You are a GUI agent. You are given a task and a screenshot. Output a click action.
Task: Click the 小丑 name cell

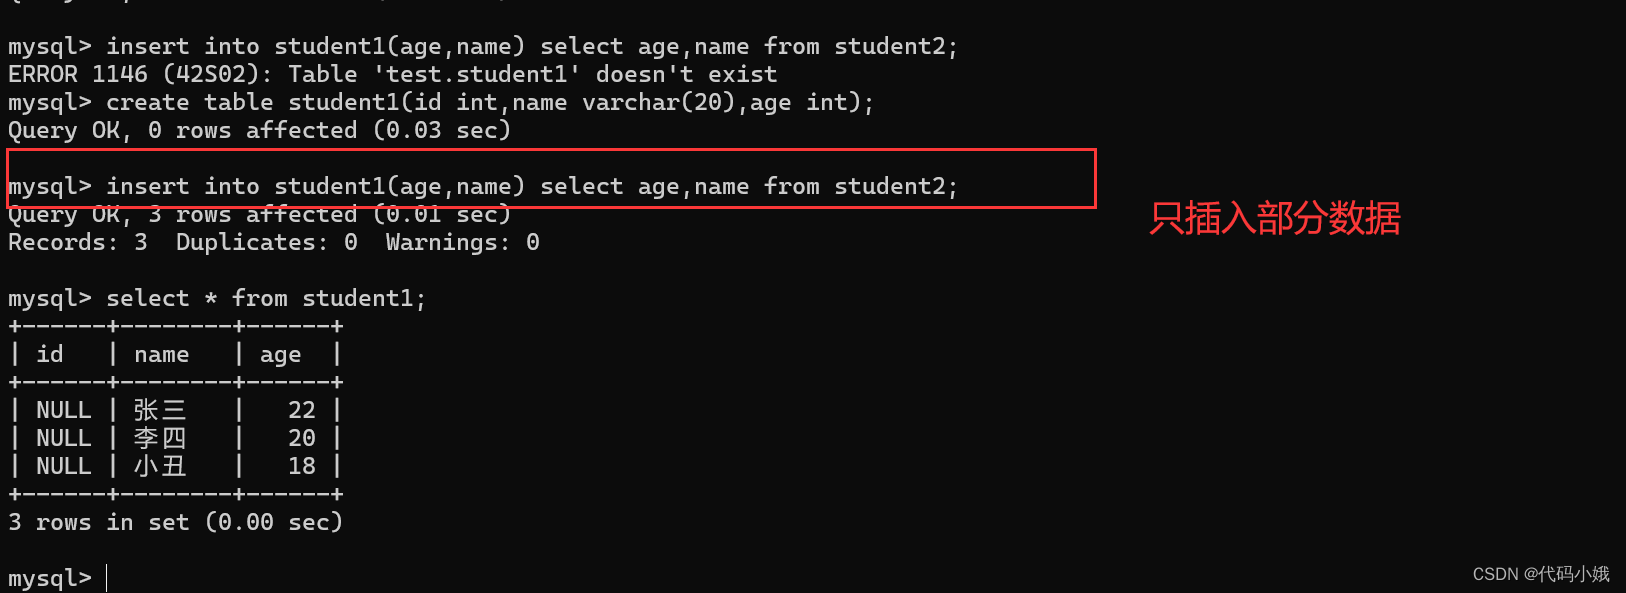pyautogui.click(x=160, y=466)
